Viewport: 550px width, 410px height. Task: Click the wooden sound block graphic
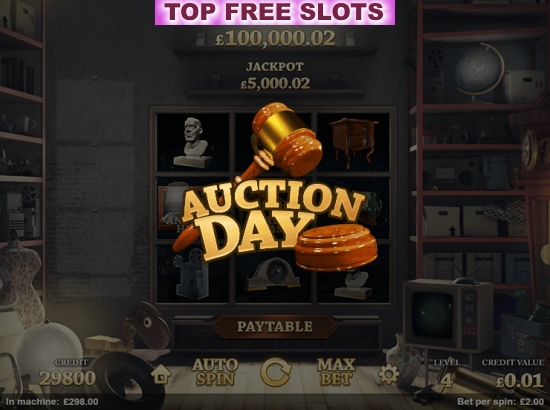click(336, 247)
